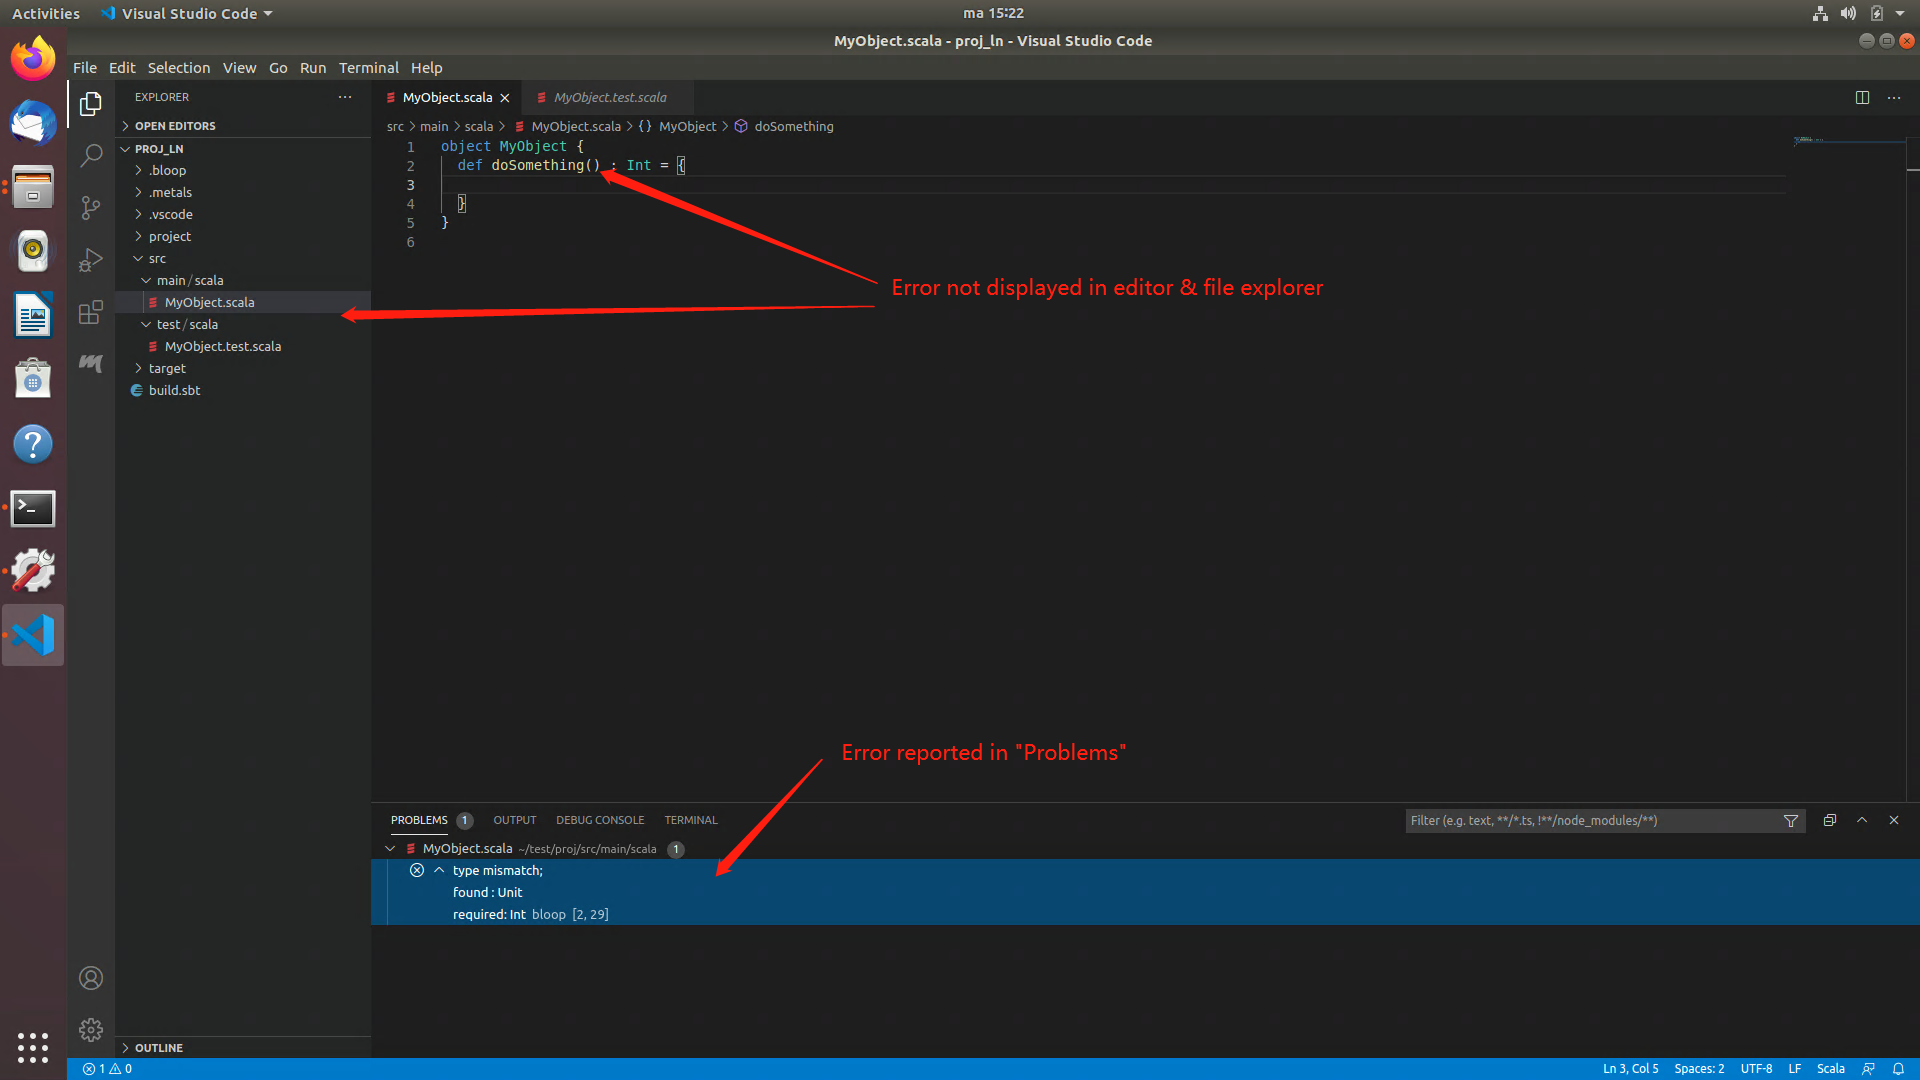This screenshot has height=1080, width=1920.
Task: Split the editor to the right
Action: pos(1862,97)
